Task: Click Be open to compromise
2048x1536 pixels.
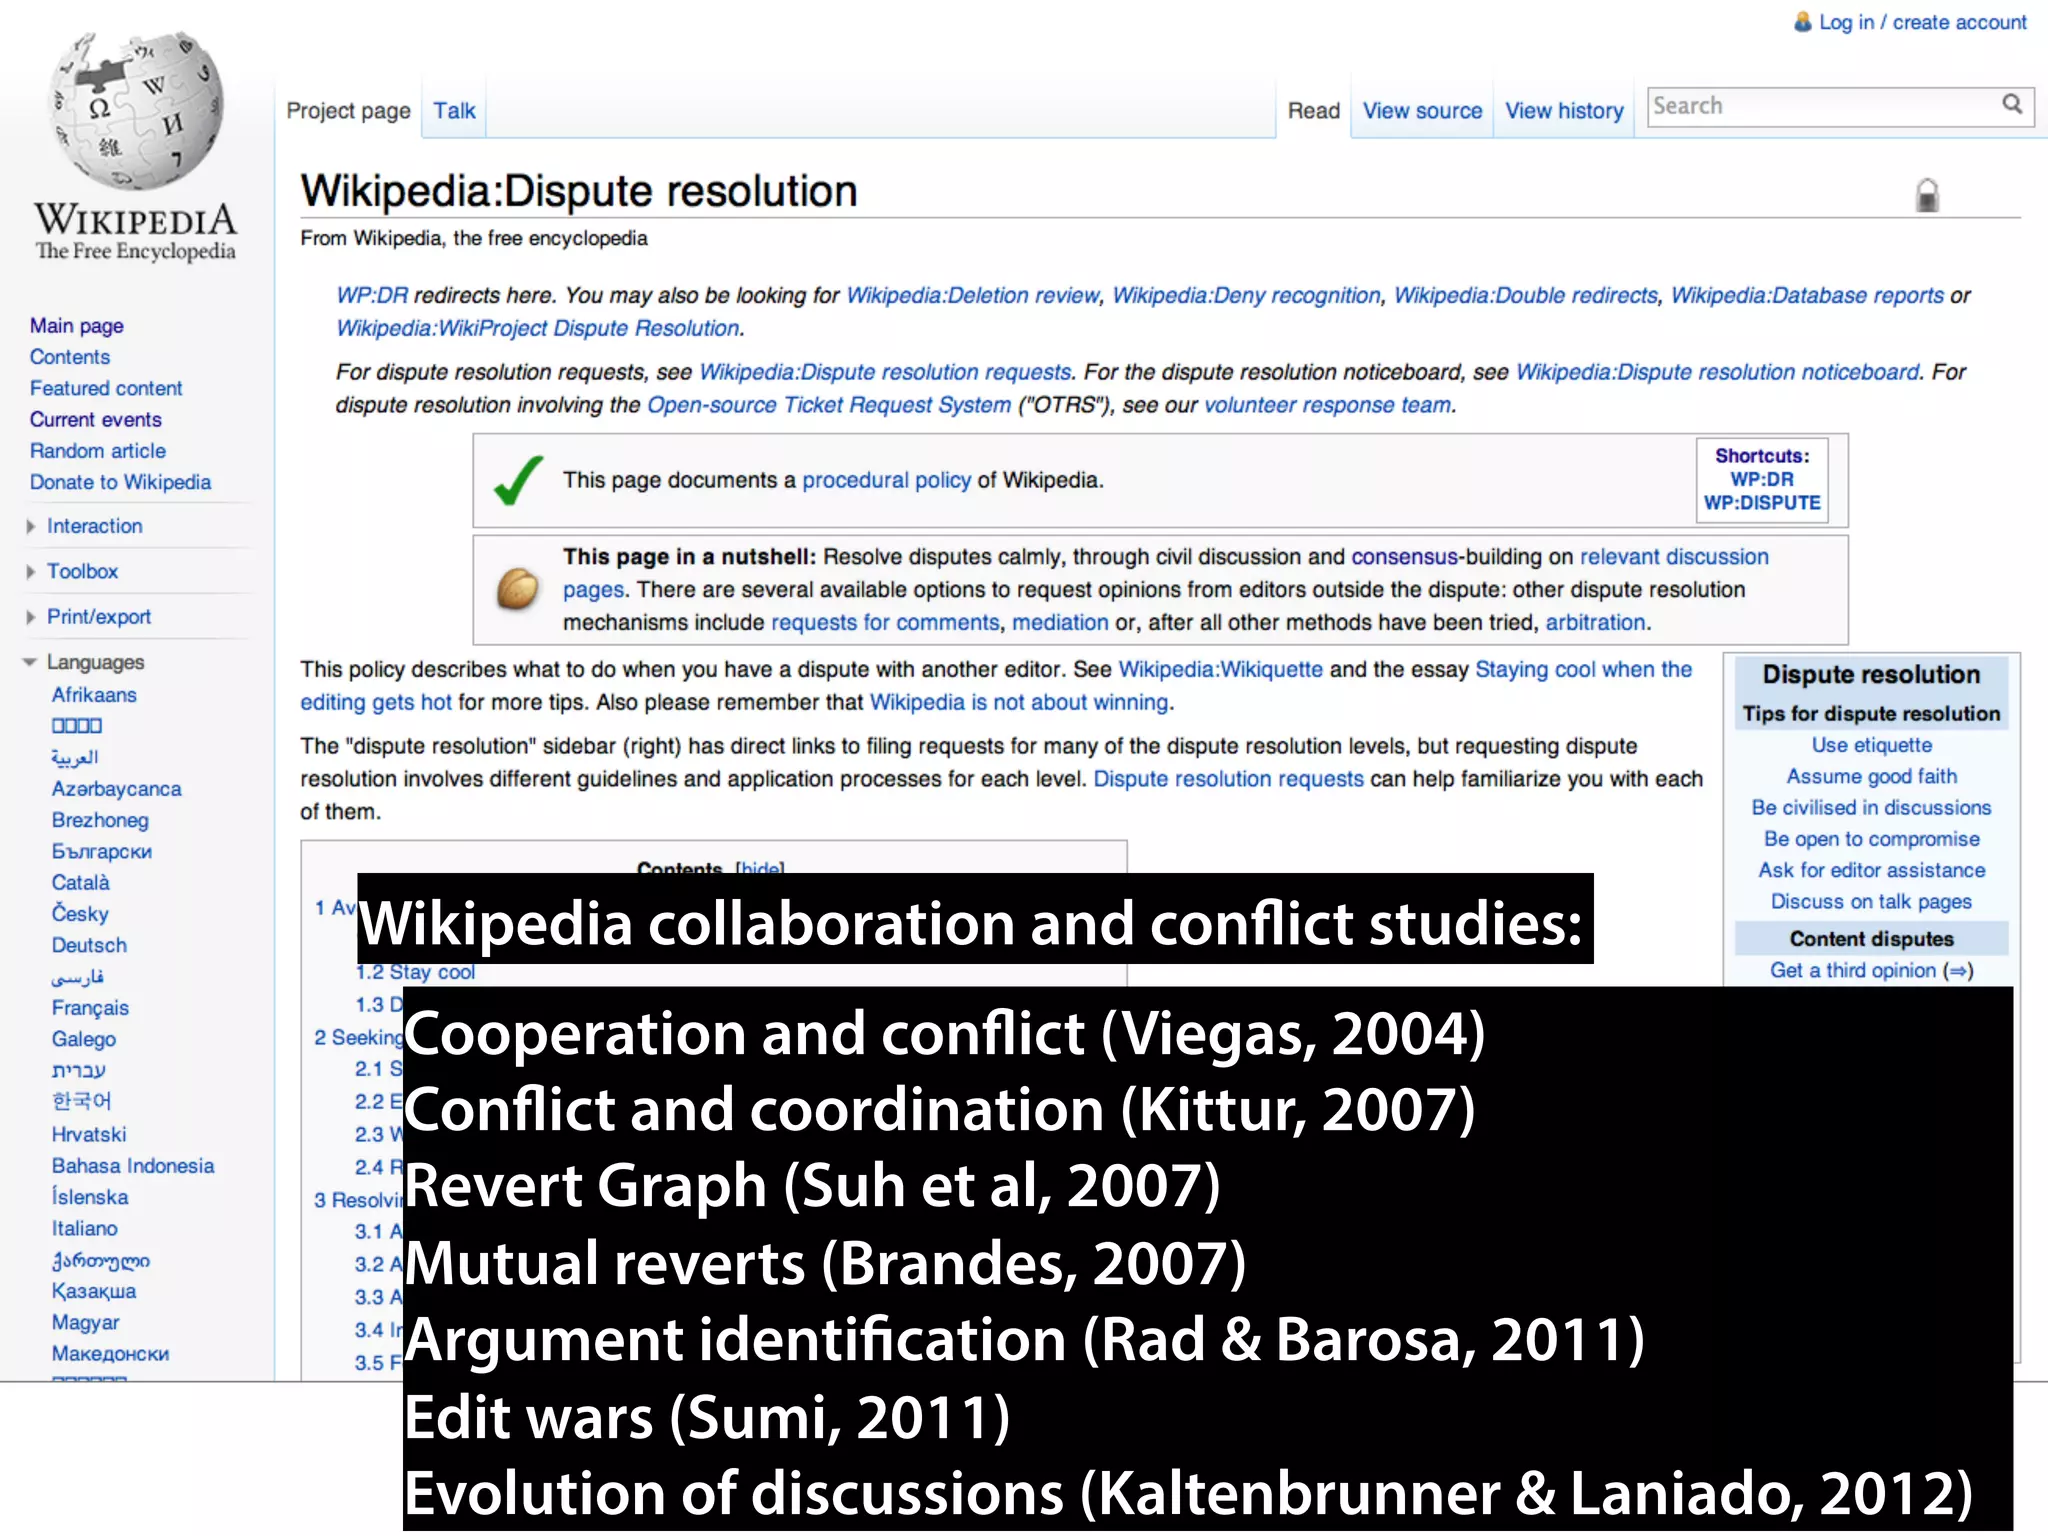Action: [x=1871, y=839]
